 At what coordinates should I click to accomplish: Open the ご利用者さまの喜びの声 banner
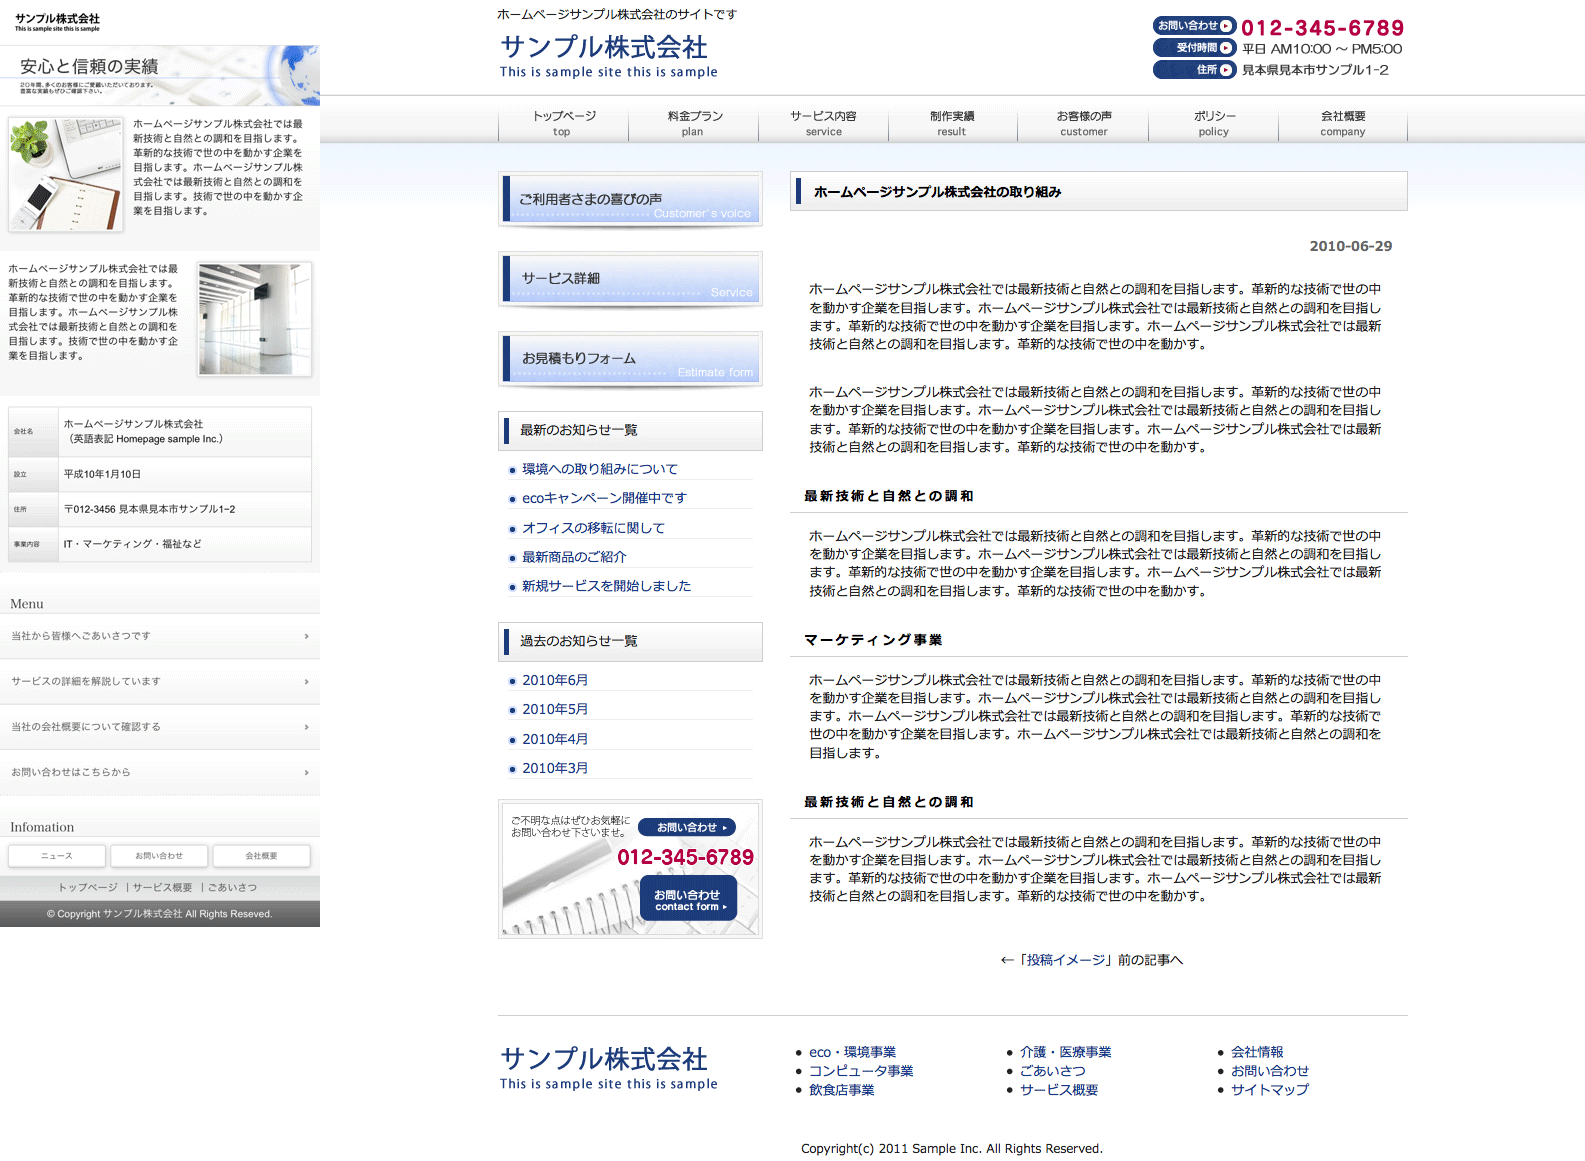coord(631,199)
